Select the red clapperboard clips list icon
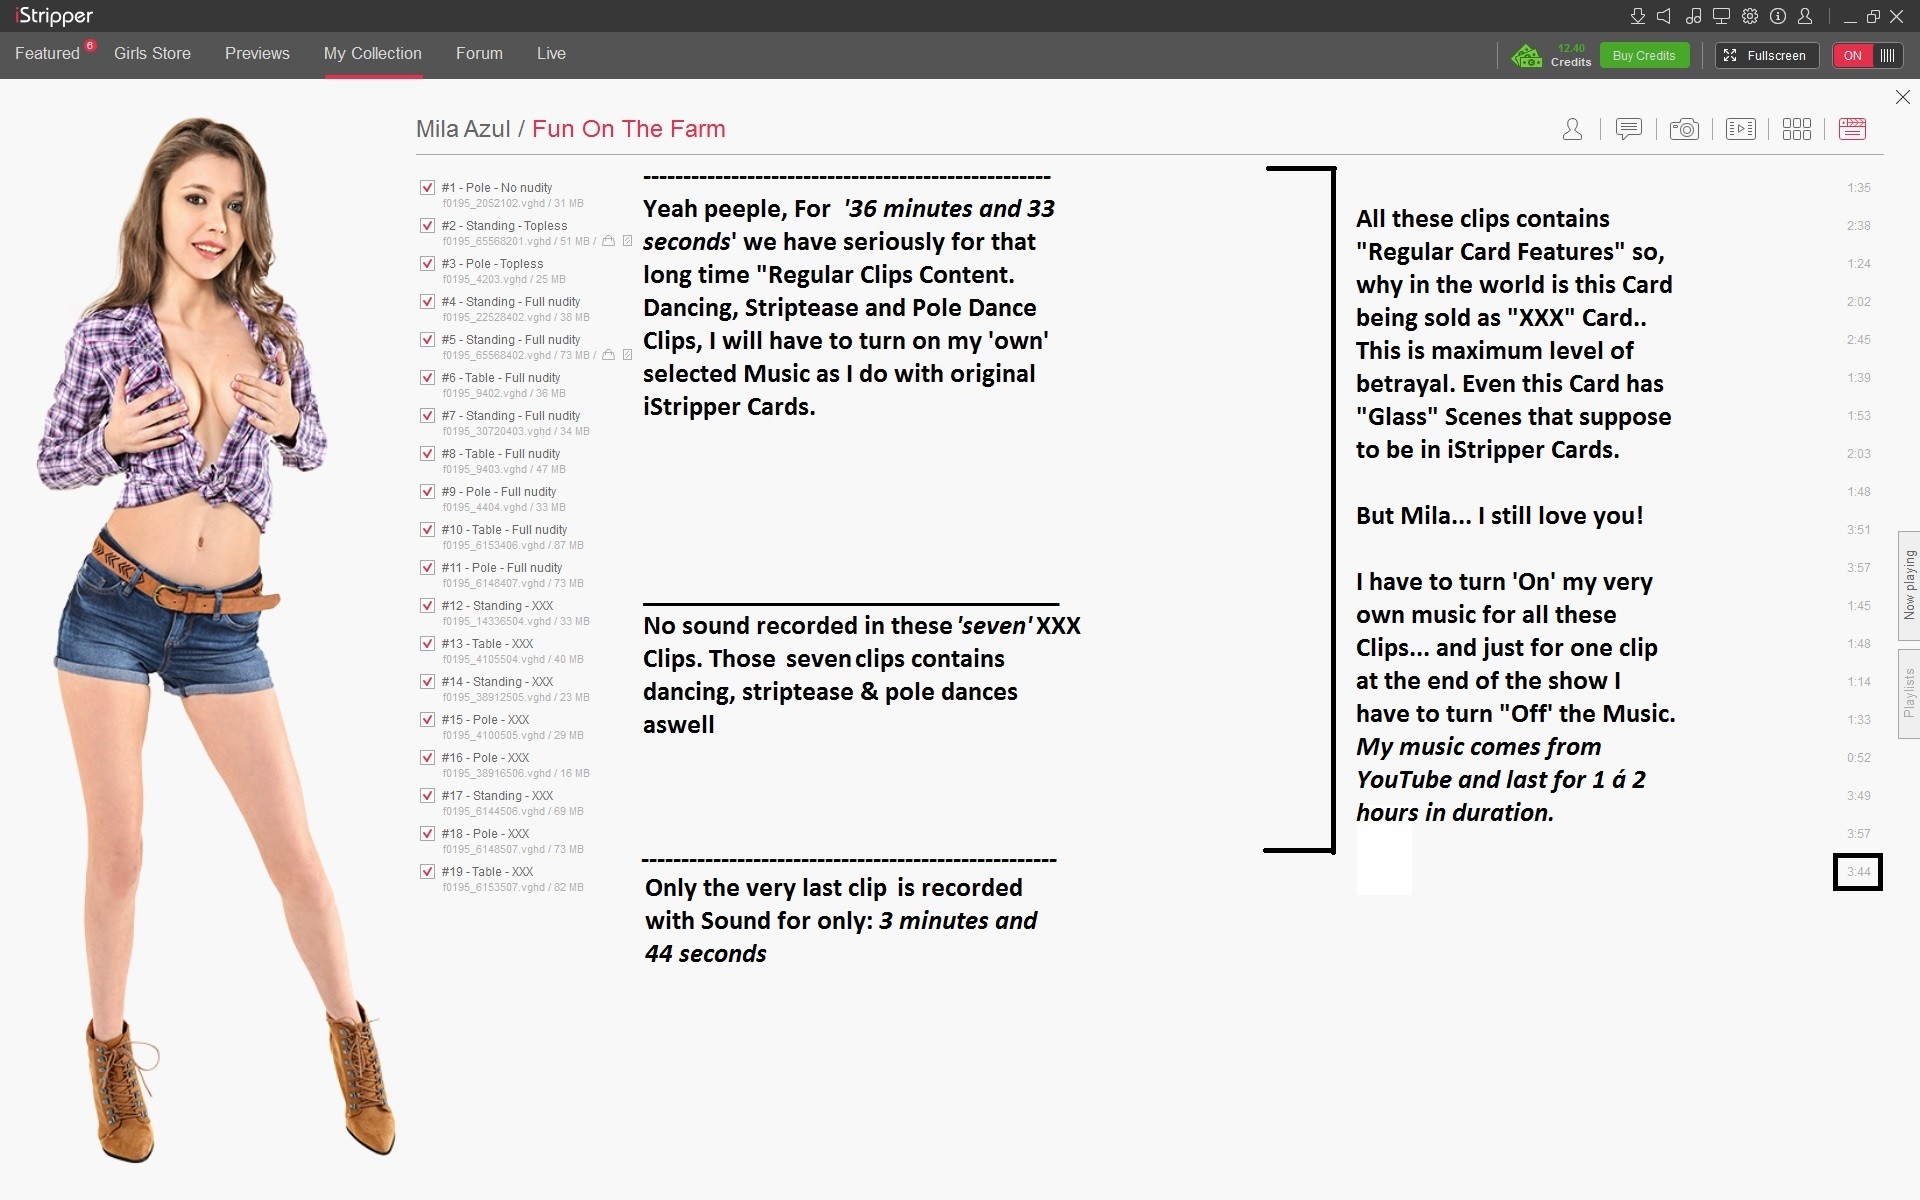Viewport: 1920px width, 1200px height. click(x=1852, y=129)
